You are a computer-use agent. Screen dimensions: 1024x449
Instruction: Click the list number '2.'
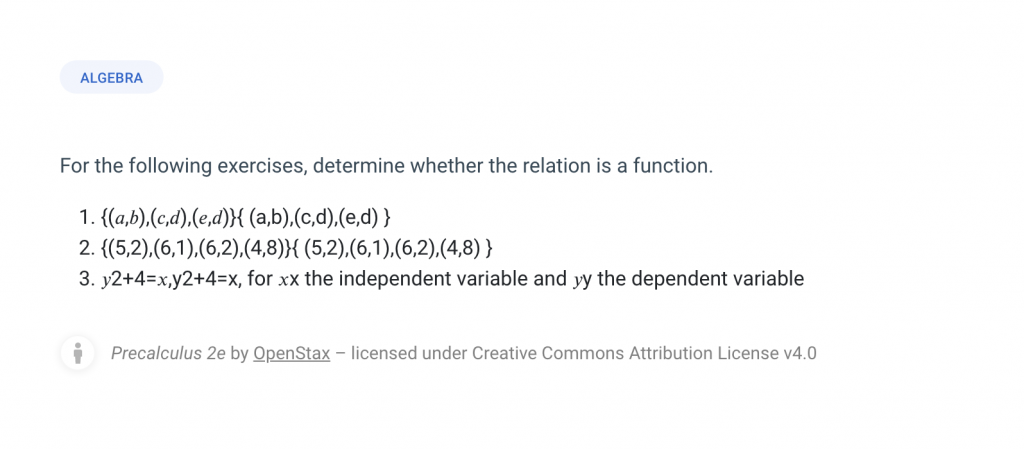pos(87,249)
